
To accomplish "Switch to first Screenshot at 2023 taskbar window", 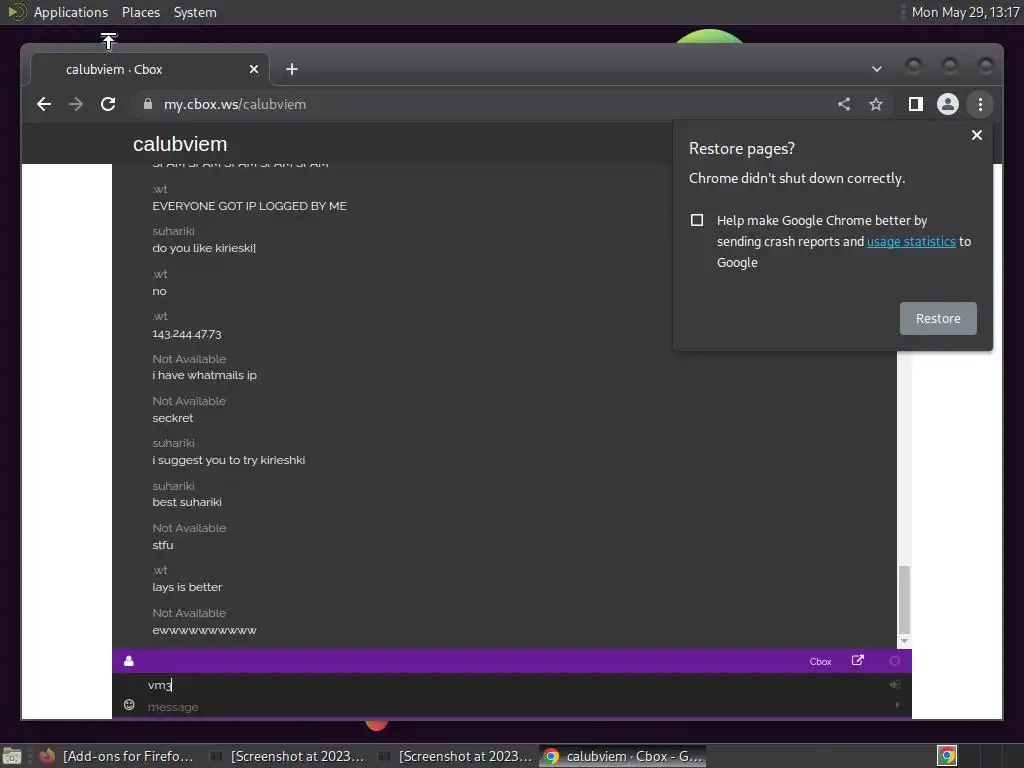I will [287, 756].
